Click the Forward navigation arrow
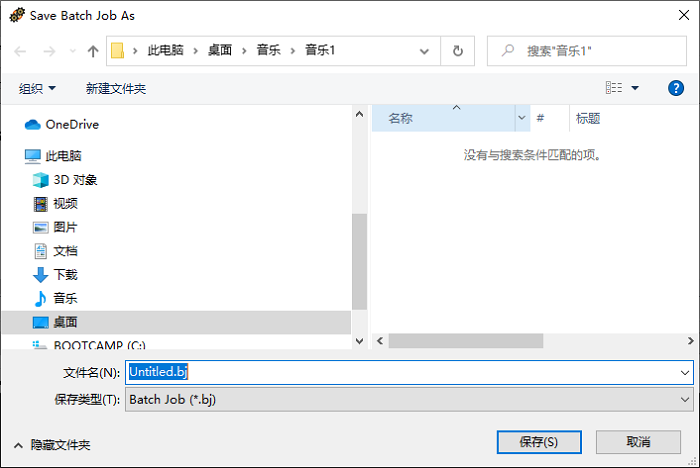This screenshot has height=468, width=700. pos(49,51)
